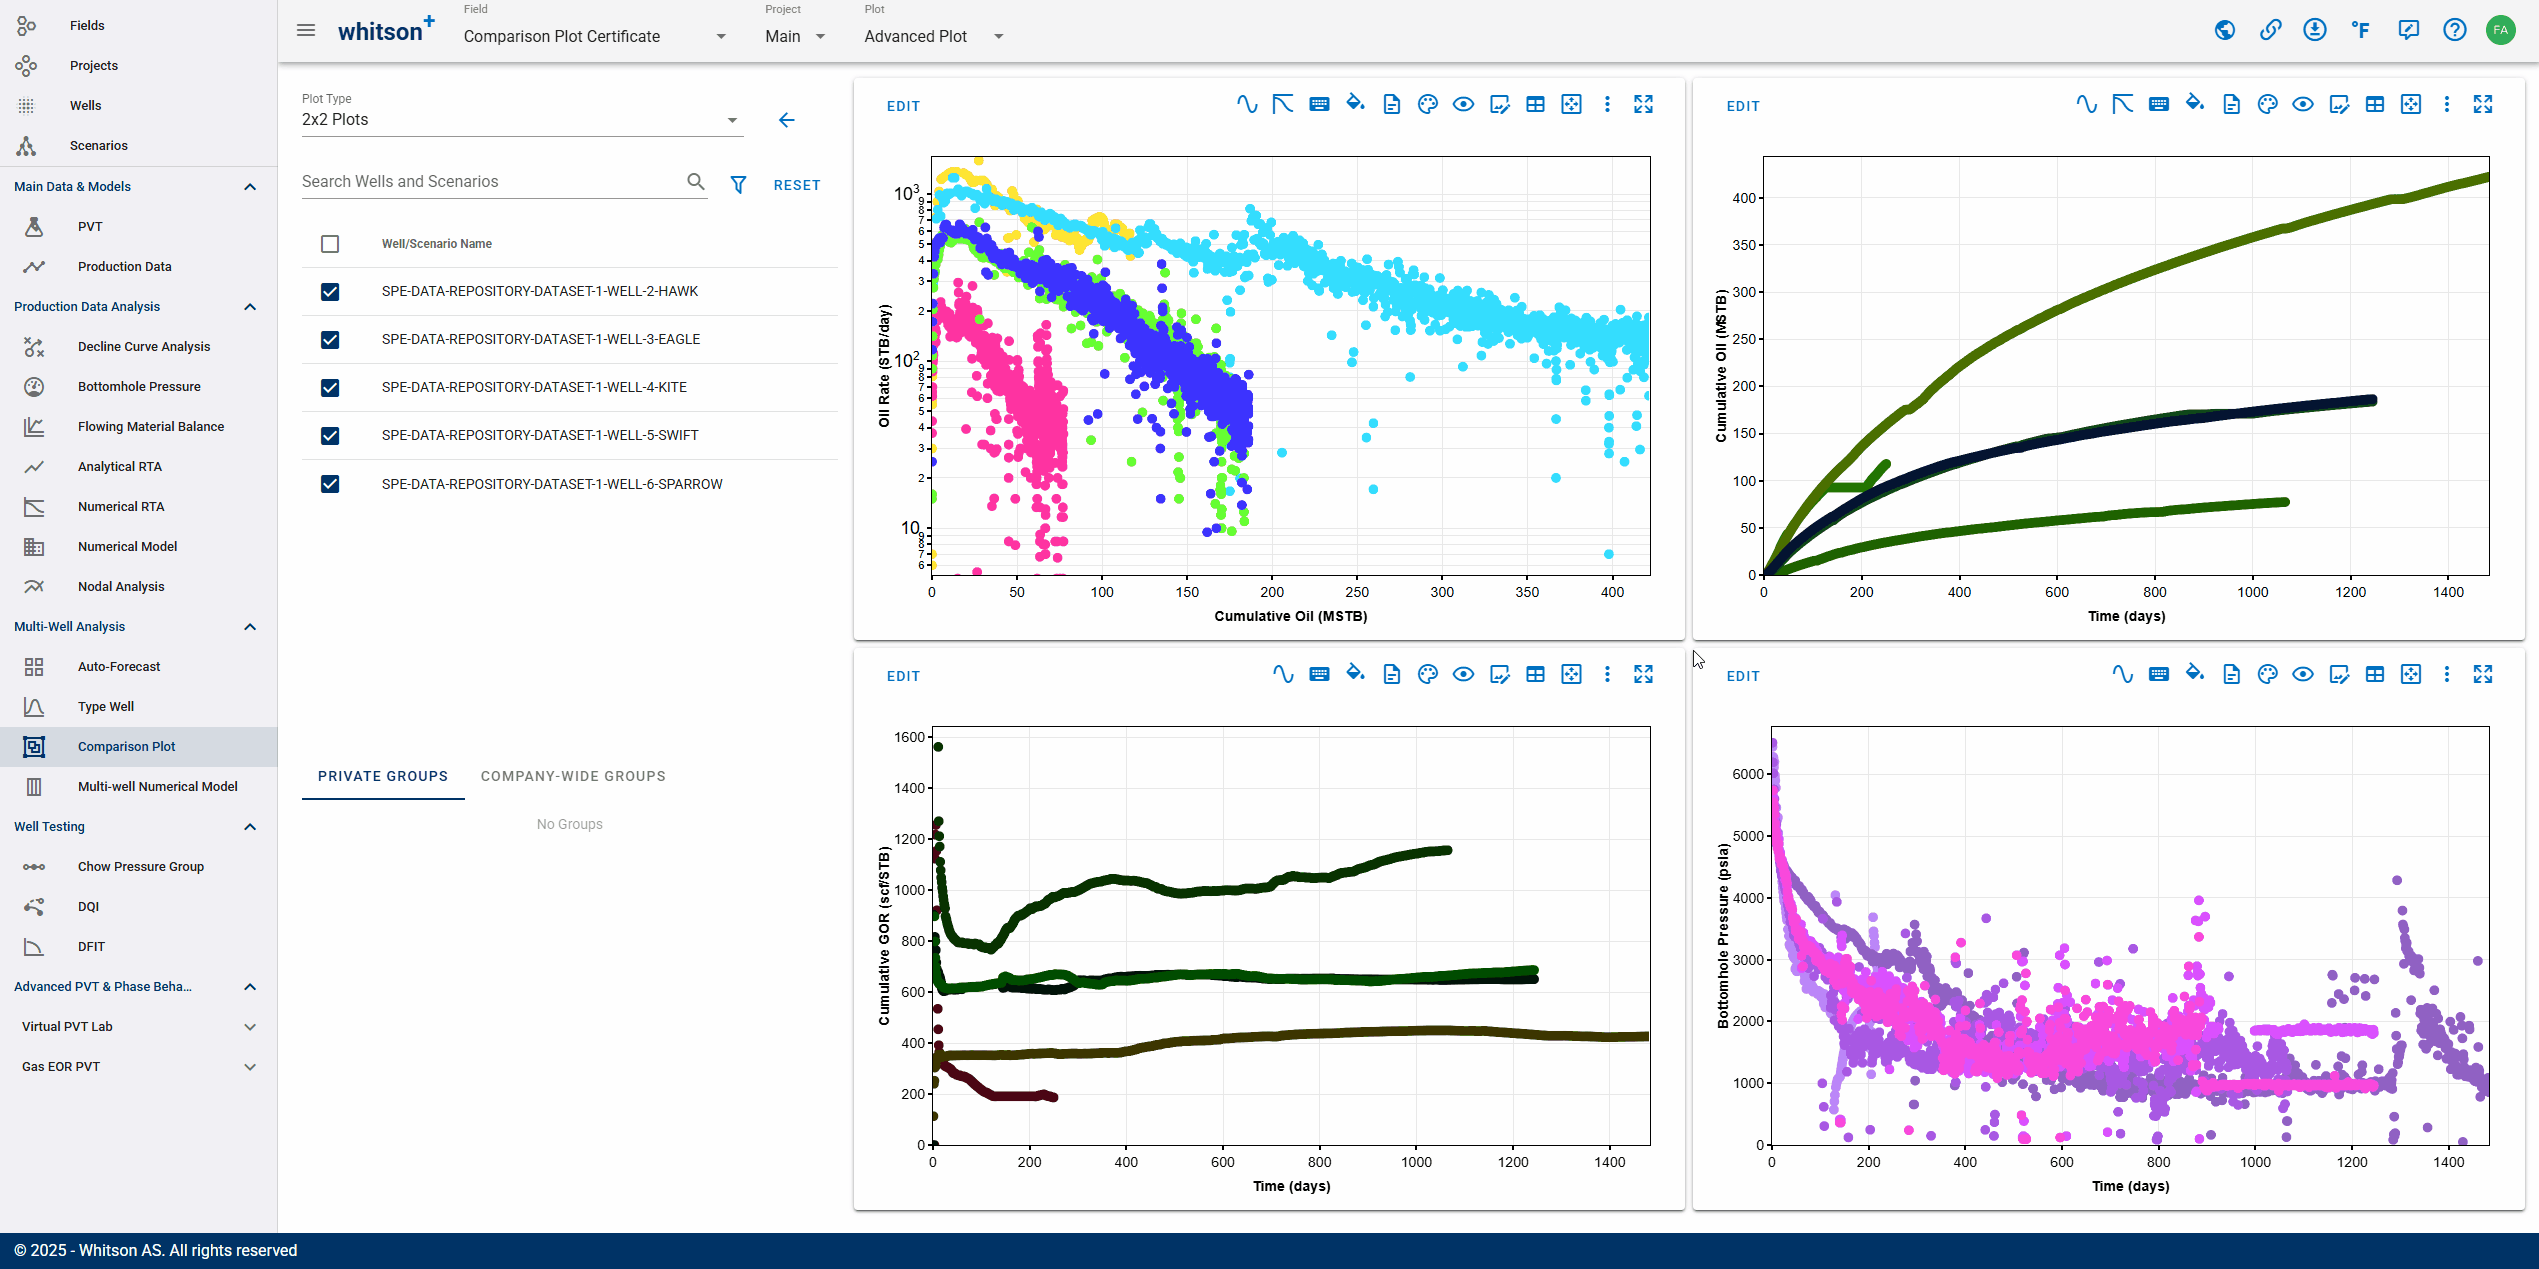Screen dimensions: 2539x1269
Task: Open the FA user avatar menu
Action: pos(2501,30)
